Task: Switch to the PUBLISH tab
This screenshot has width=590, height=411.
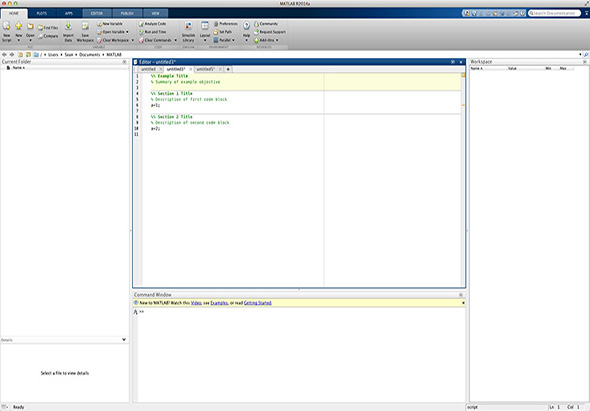Action: click(127, 13)
